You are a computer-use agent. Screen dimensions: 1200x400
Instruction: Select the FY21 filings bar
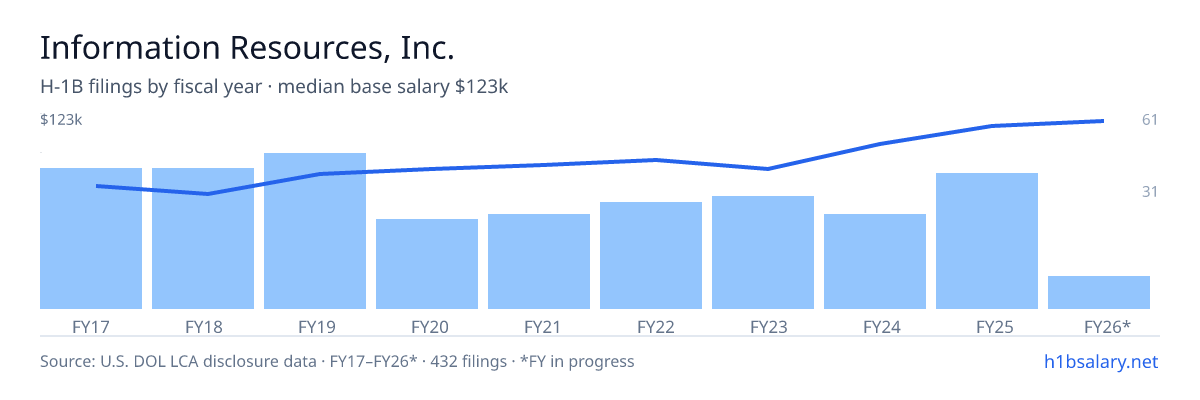539,261
